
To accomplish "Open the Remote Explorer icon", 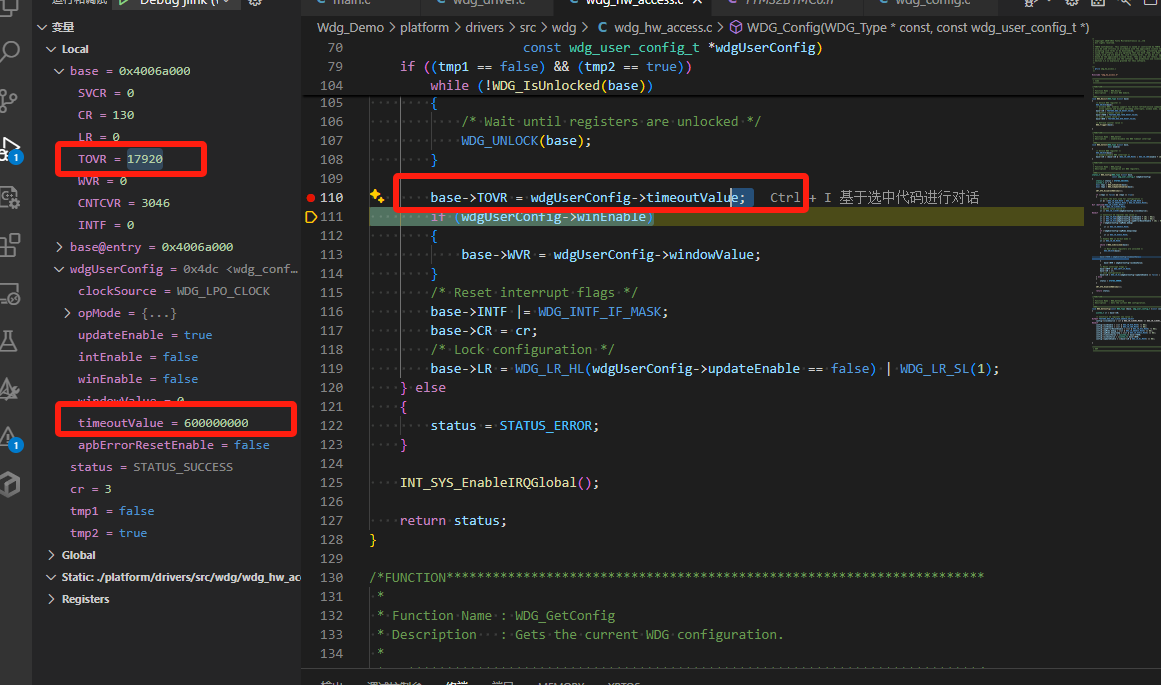I will [x=10, y=294].
